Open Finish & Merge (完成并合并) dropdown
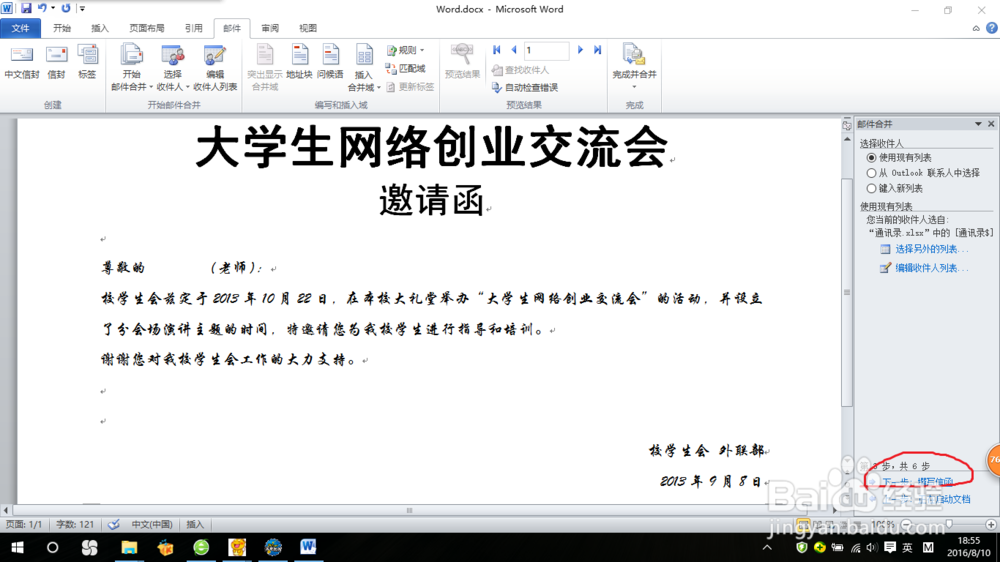The height and width of the screenshot is (562, 1000). pos(634,67)
